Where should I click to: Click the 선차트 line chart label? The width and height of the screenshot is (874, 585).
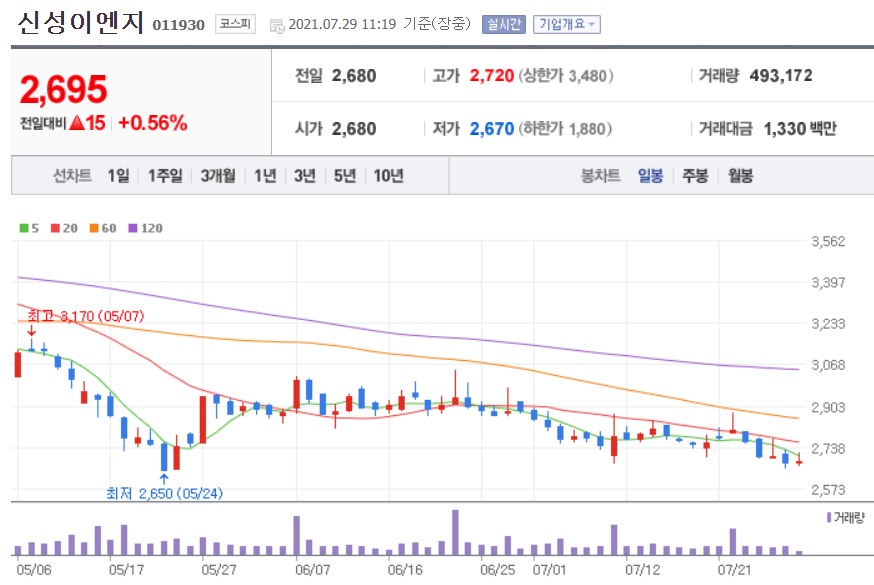coord(72,176)
